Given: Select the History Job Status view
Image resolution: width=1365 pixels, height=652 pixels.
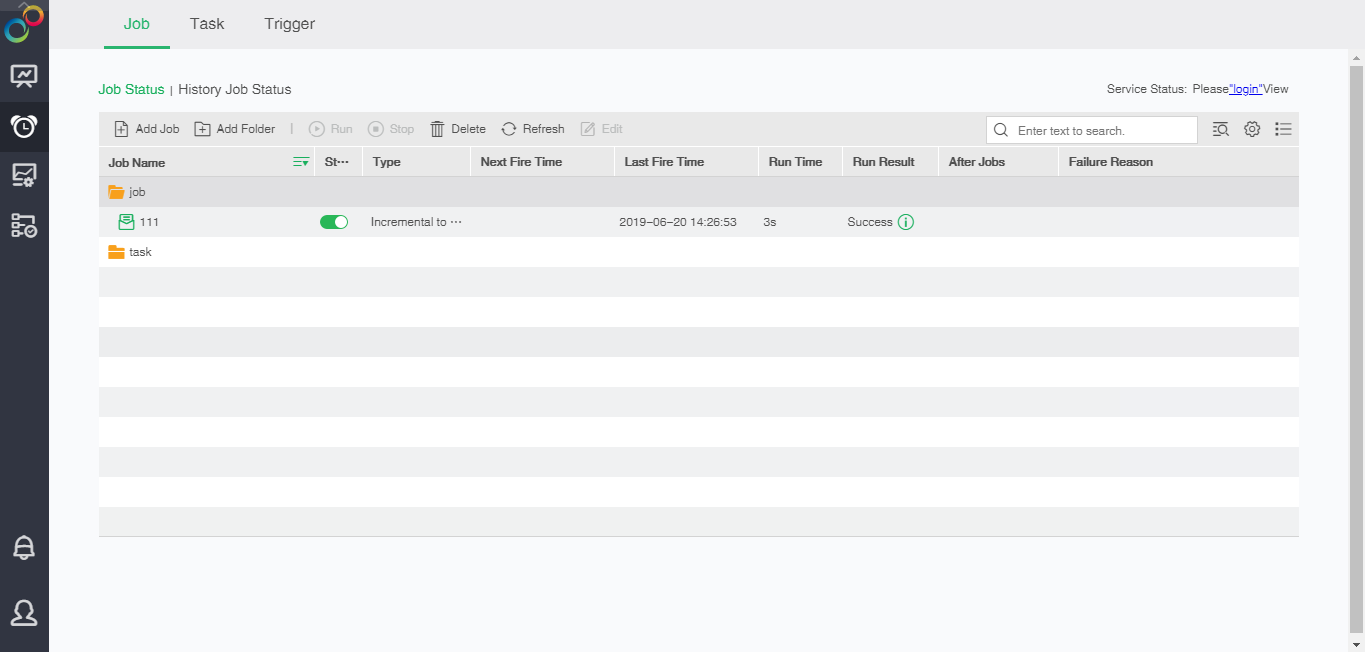Looking at the screenshot, I should pyautogui.click(x=235, y=89).
